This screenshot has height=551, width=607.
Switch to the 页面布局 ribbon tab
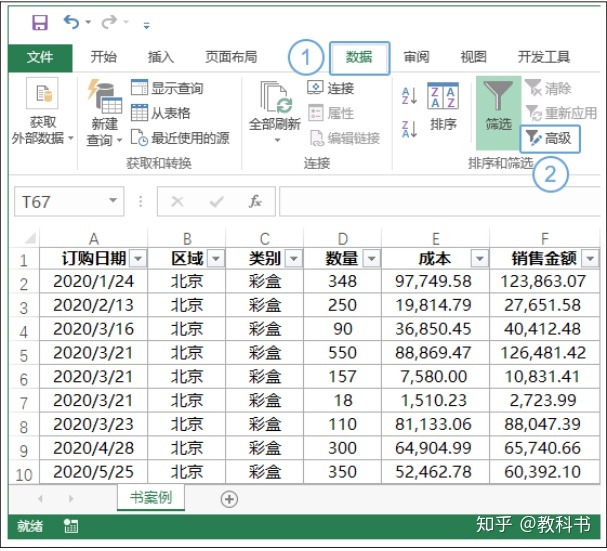(231, 57)
